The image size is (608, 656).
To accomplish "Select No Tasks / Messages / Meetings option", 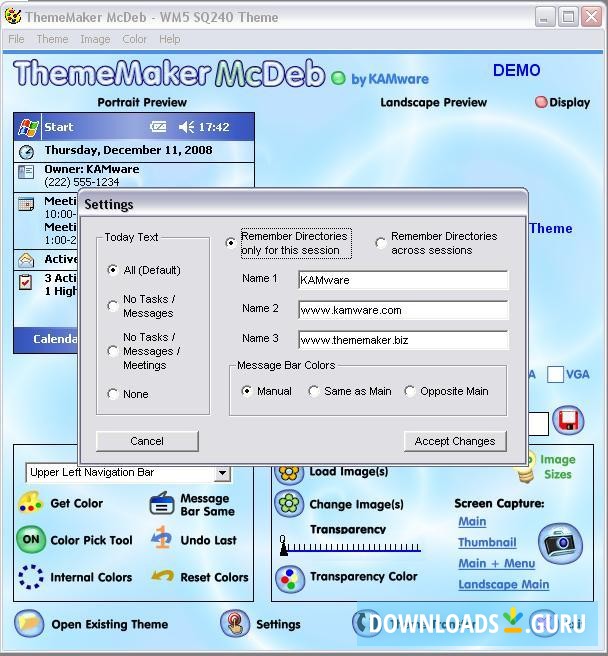I will point(112,351).
